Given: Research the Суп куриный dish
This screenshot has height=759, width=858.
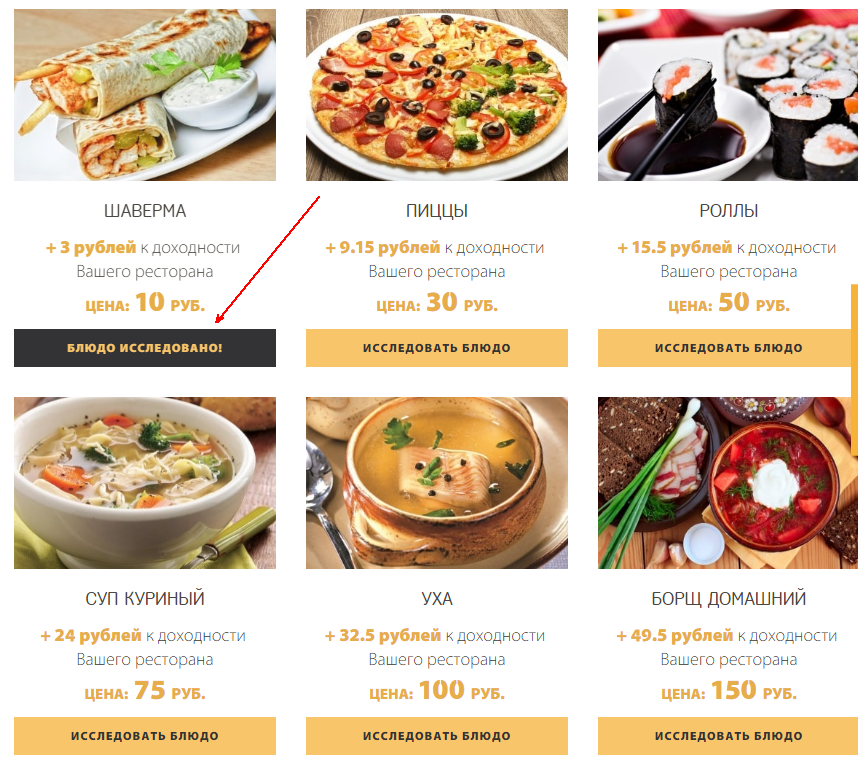Looking at the screenshot, I should (x=145, y=736).
